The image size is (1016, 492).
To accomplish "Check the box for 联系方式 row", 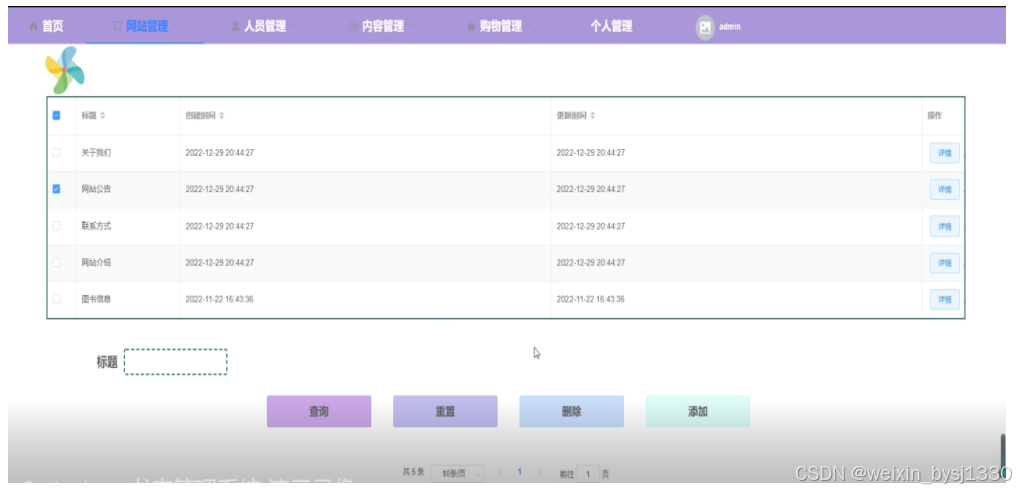I will pos(56,226).
